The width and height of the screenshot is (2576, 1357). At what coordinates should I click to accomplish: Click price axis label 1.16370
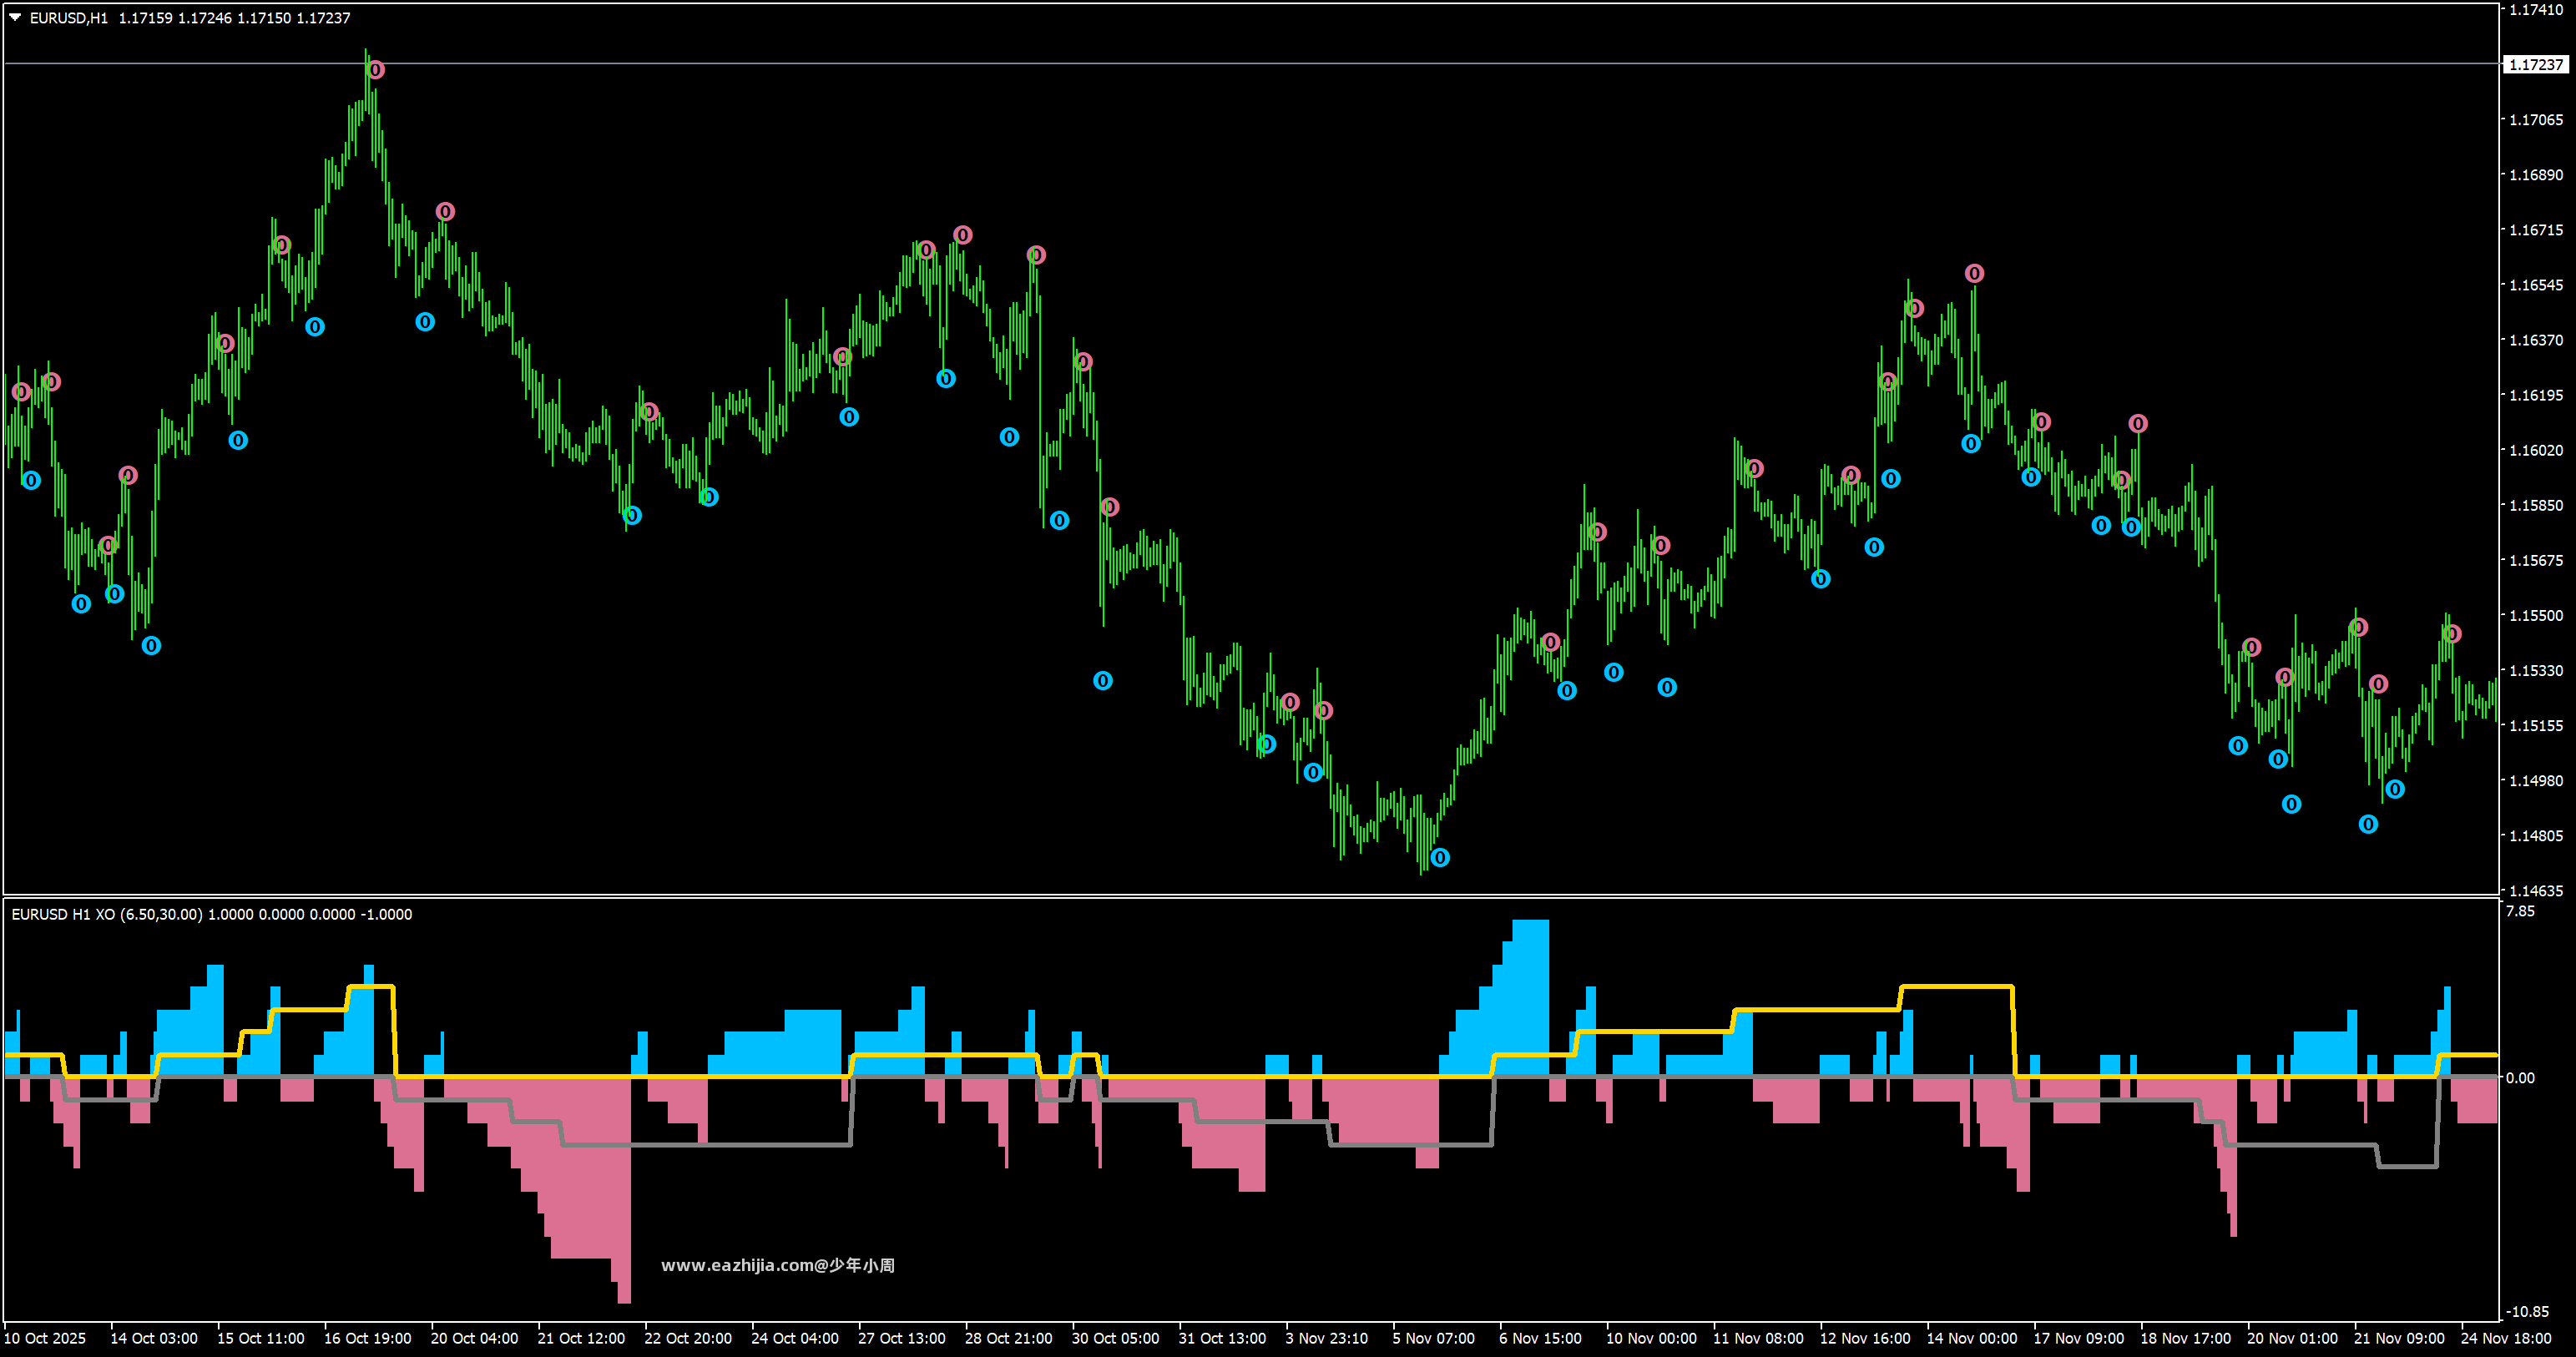coord(2536,340)
